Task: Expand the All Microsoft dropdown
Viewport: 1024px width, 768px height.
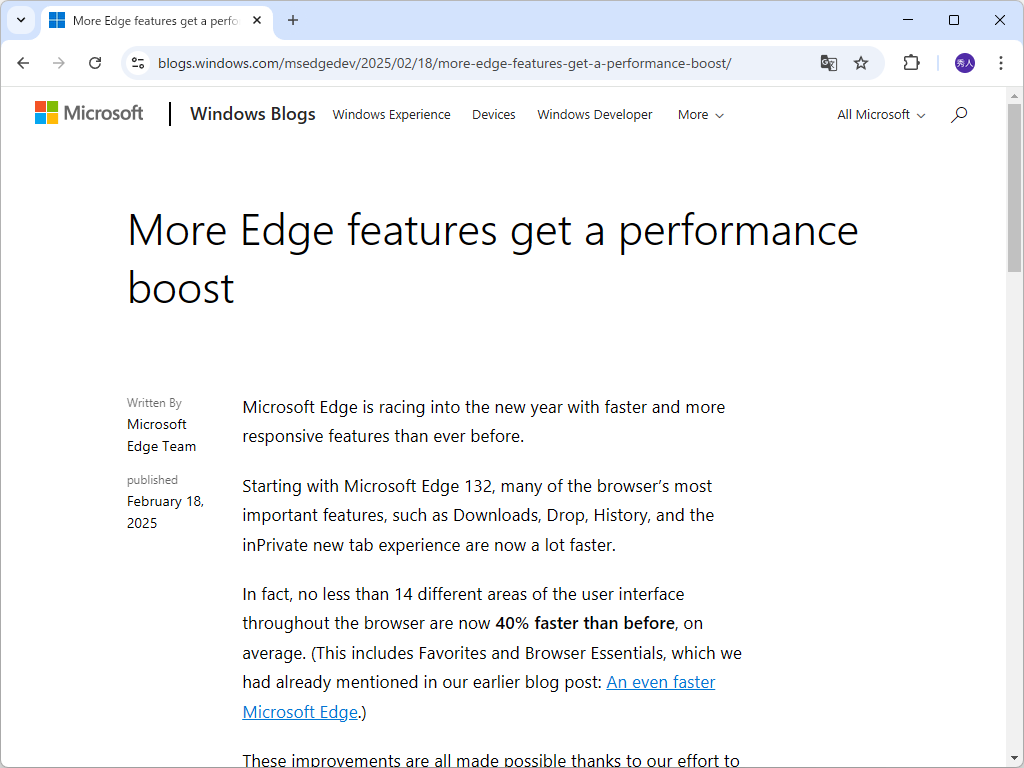Action: 879,114
